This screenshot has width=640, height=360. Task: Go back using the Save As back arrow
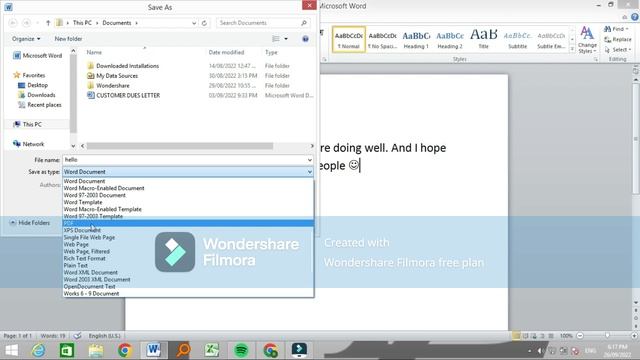click(x=13, y=23)
